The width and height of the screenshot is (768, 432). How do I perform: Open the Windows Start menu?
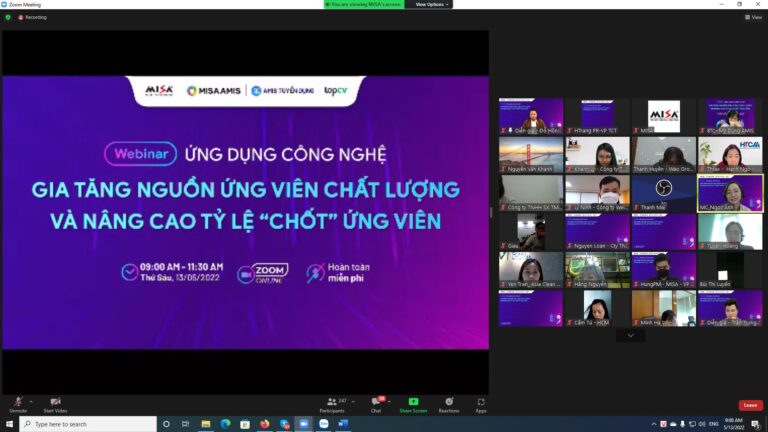9,424
